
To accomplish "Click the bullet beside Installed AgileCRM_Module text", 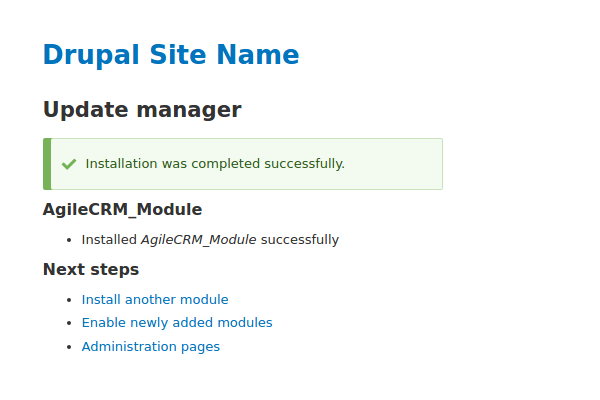I will click(x=69, y=241).
